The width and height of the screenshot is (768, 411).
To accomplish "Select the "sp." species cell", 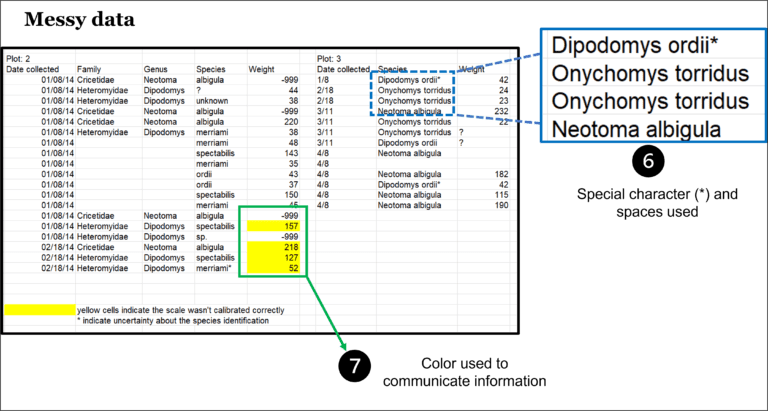I will [x=202, y=237].
